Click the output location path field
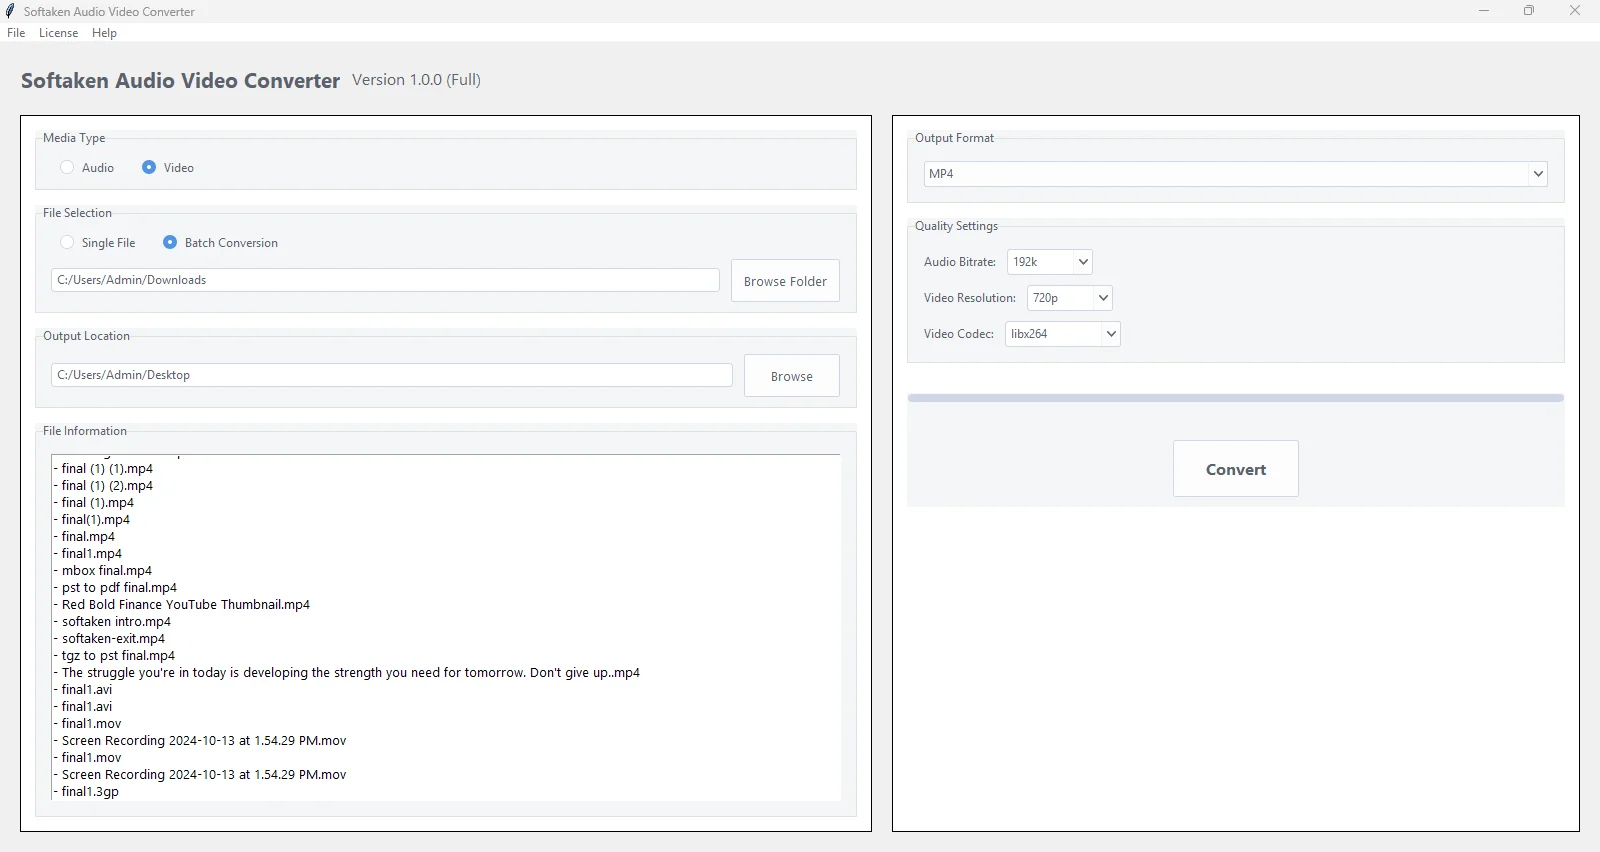1600x852 pixels. coord(391,375)
